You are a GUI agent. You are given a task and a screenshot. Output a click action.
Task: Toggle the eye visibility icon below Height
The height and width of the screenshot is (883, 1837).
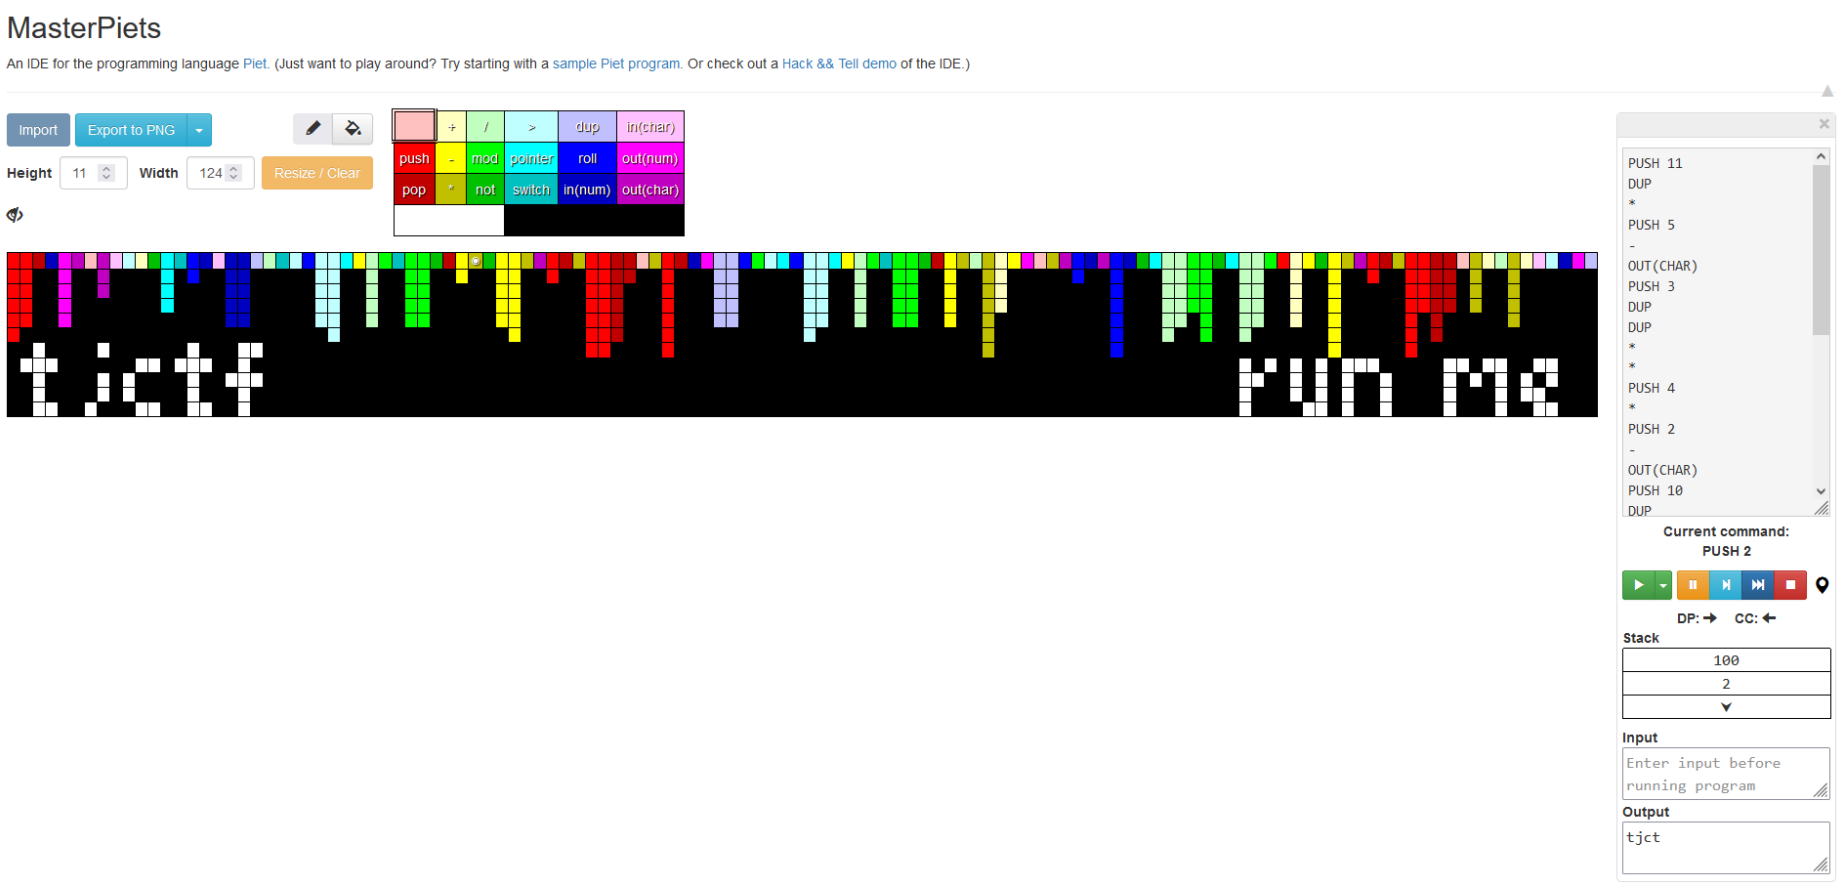[x=15, y=214]
